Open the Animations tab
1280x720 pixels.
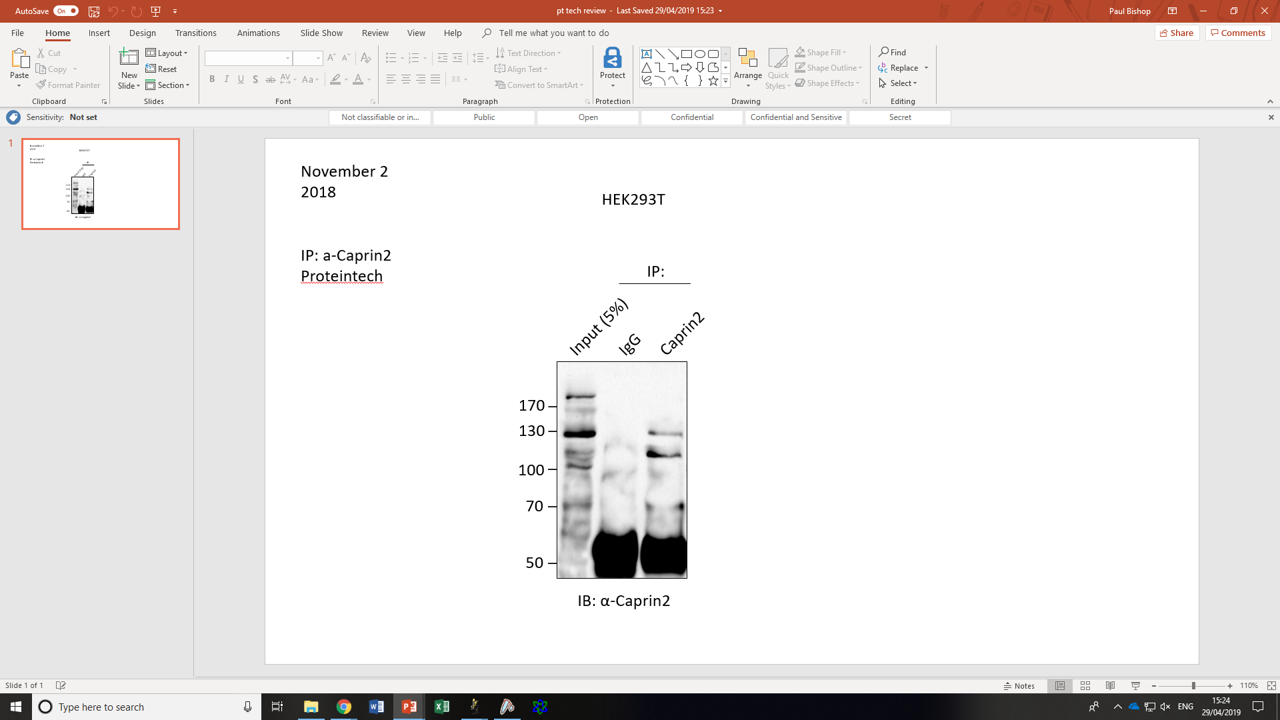tap(258, 33)
